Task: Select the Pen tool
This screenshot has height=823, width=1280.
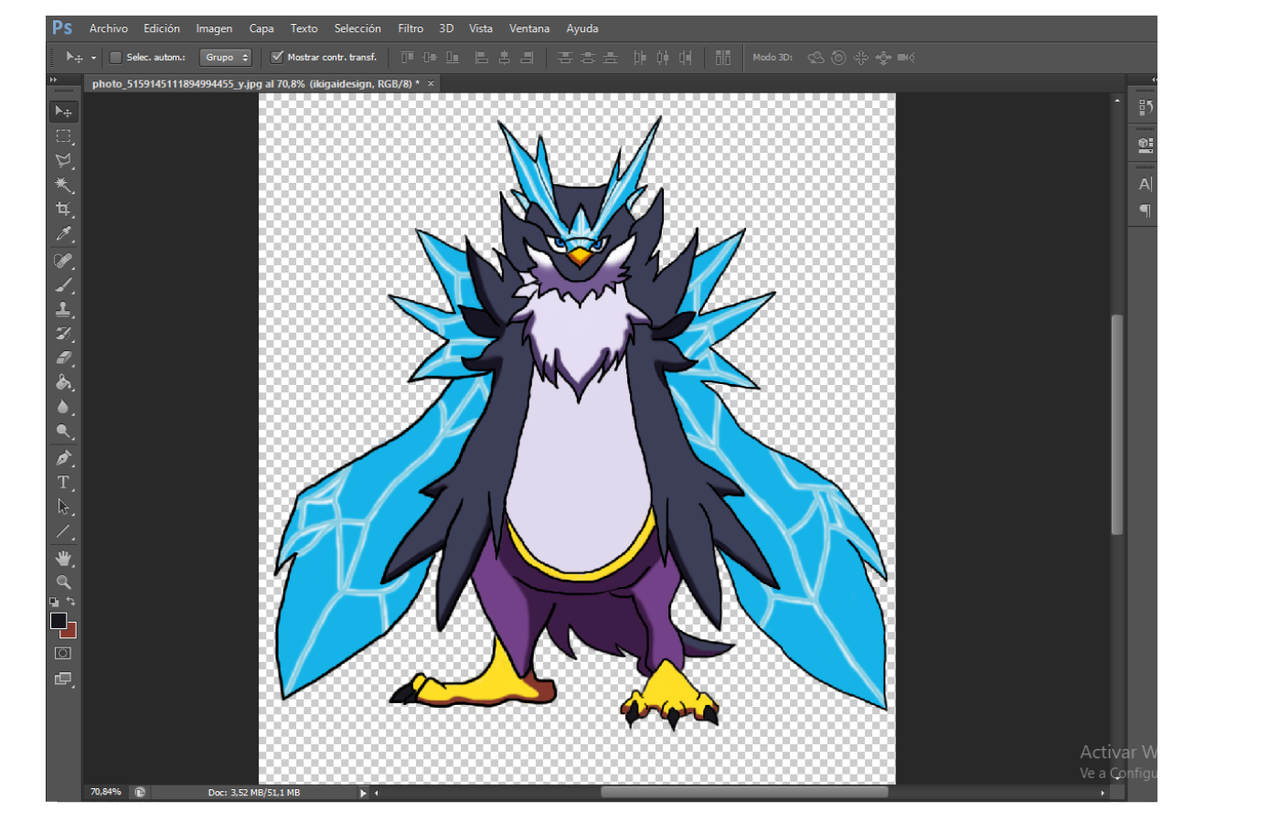Action: [63, 458]
